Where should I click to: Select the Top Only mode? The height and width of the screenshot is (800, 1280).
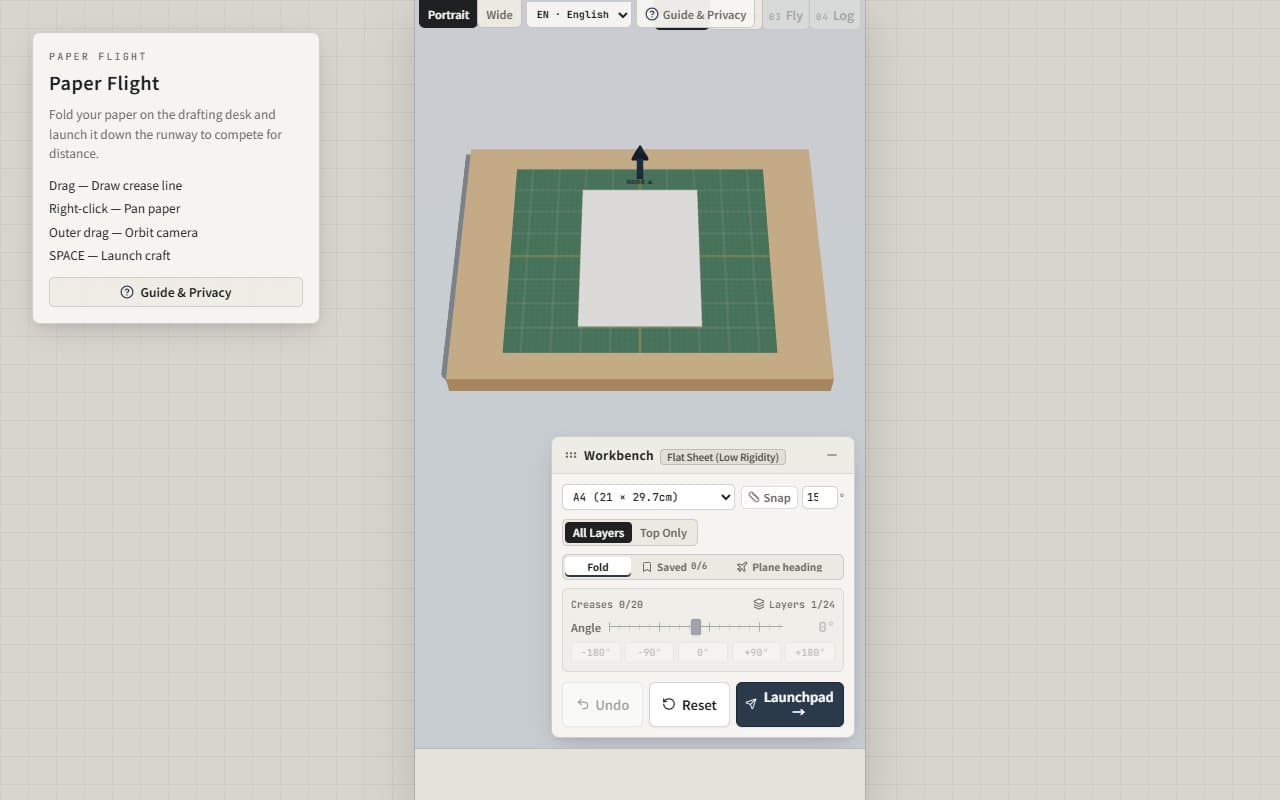click(664, 533)
